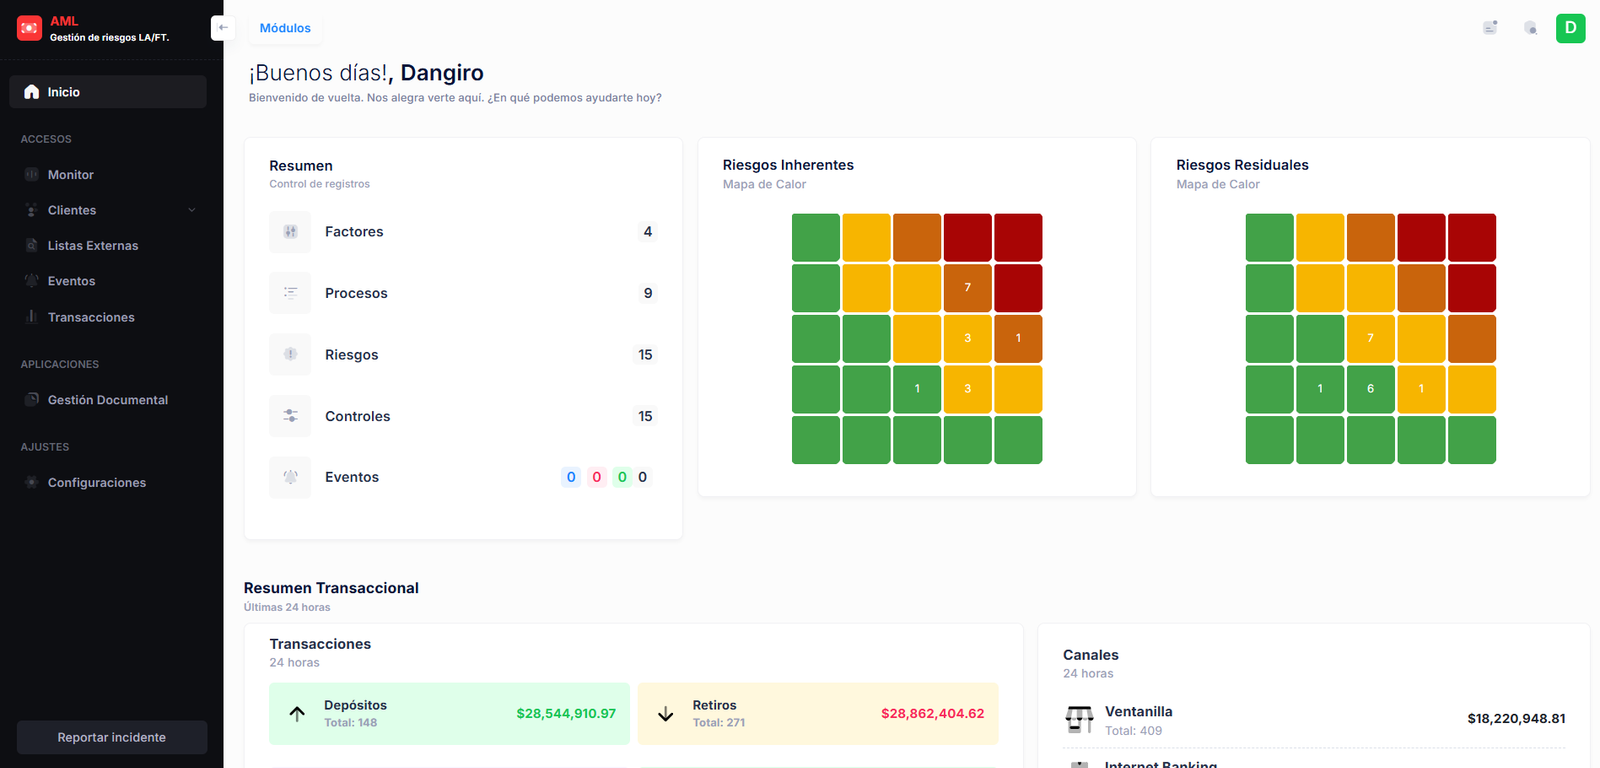Click the inherent risk heatmap cell showing 7
1600x768 pixels.
(x=967, y=288)
